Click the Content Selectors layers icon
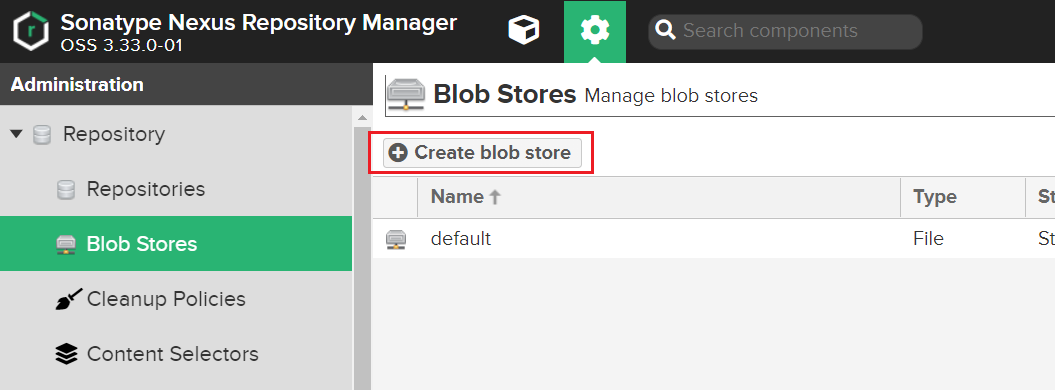This screenshot has height=390, width=1055. tap(66, 354)
